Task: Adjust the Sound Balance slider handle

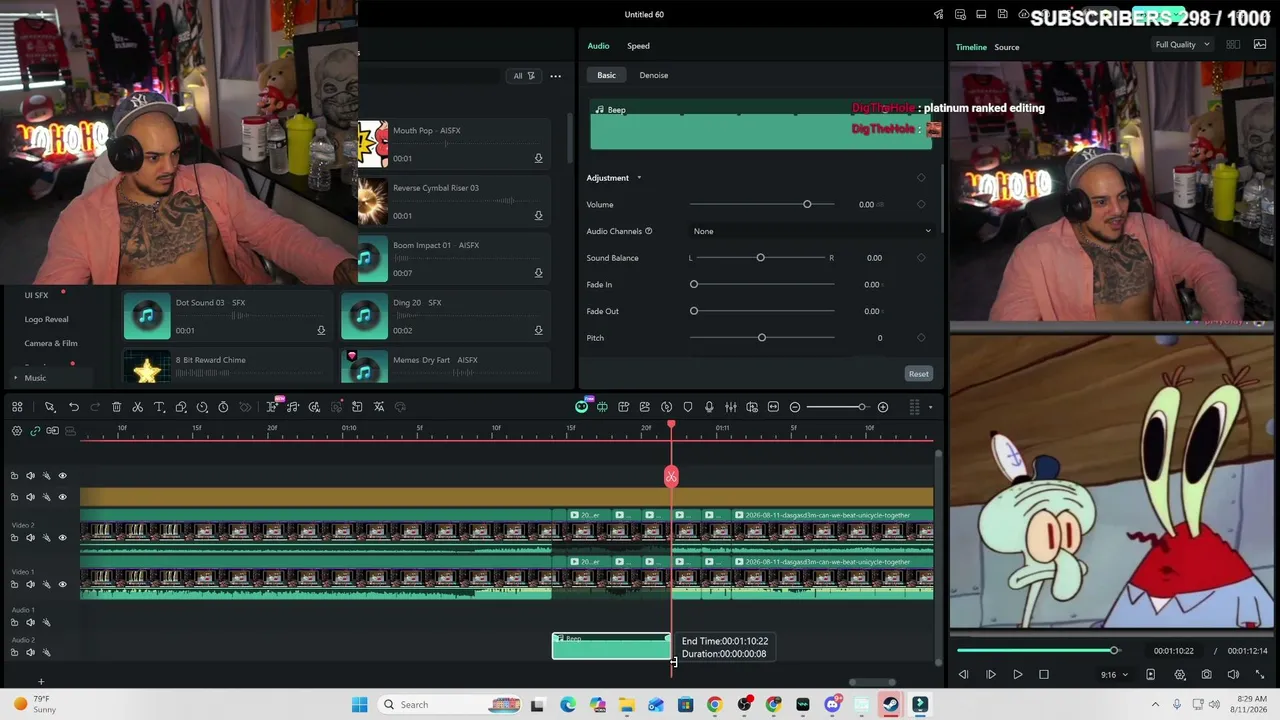Action: (x=761, y=258)
